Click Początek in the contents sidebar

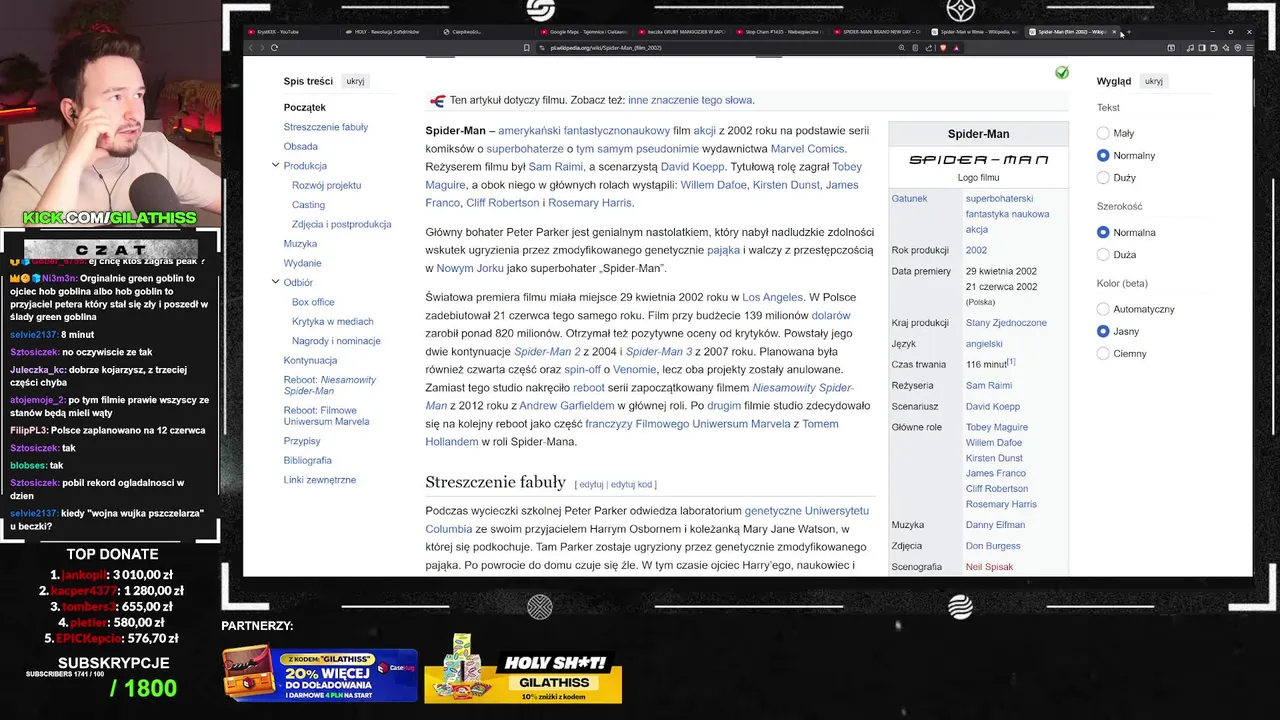[x=304, y=107]
